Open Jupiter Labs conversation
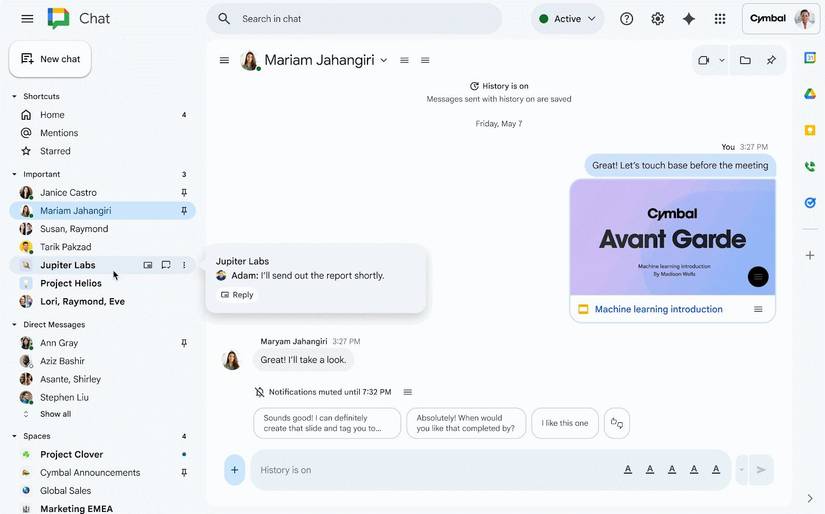 tap(67, 265)
